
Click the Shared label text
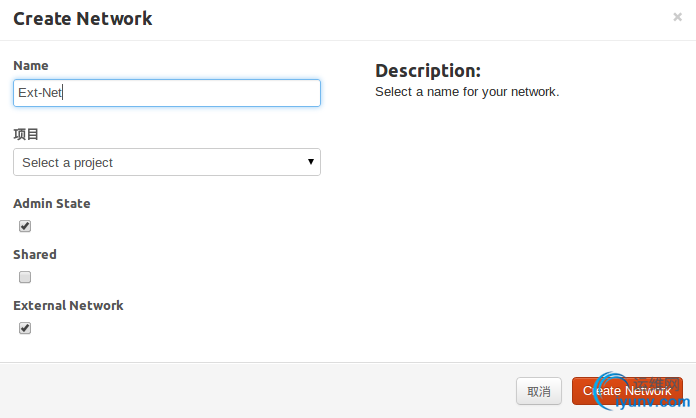[x=35, y=254]
